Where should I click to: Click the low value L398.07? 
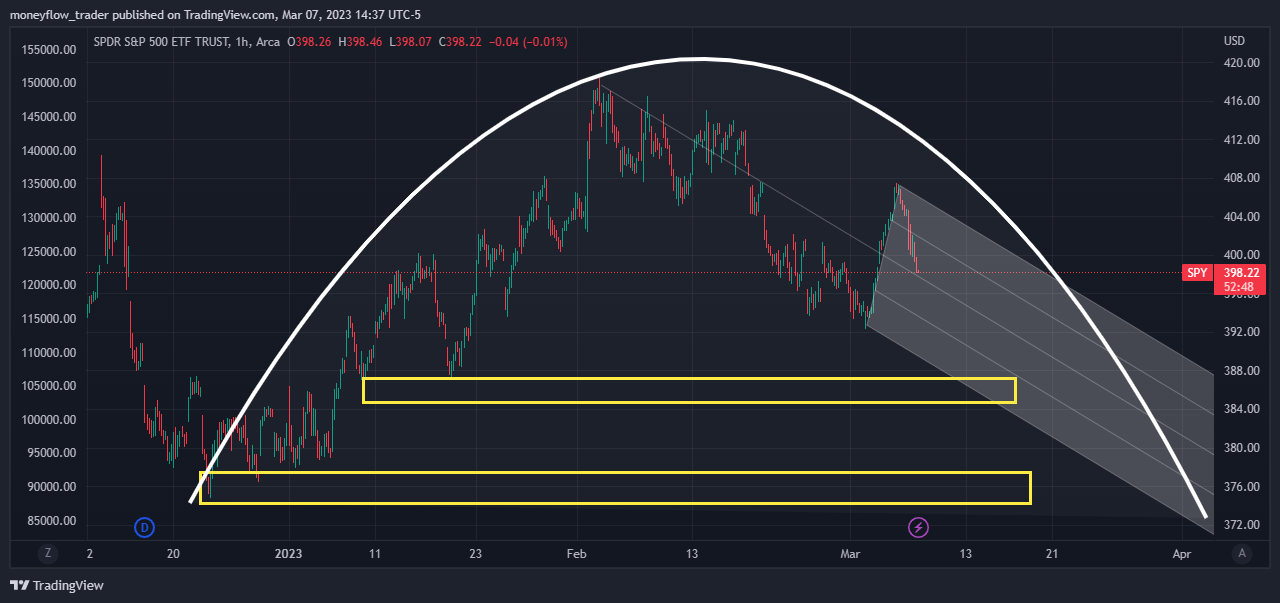click(412, 42)
